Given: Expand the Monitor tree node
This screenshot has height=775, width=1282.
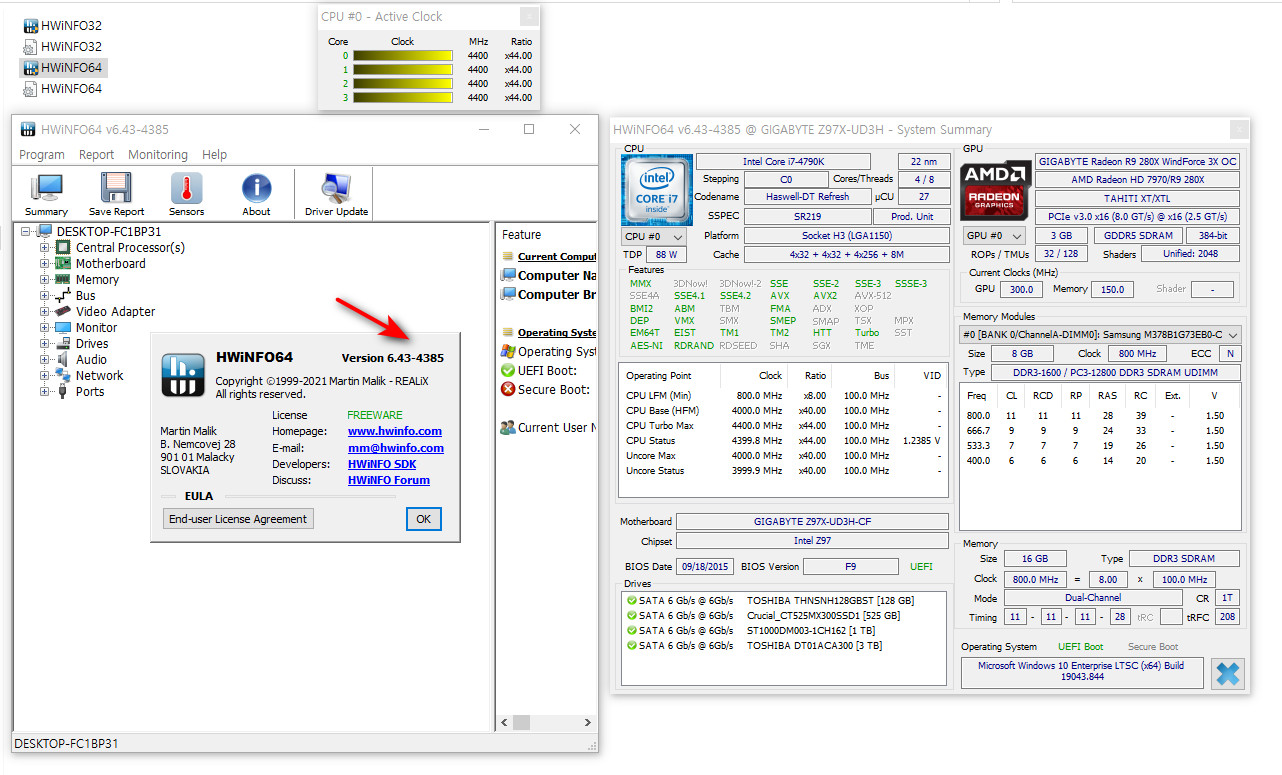Looking at the screenshot, I should pyautogui.click(x=44, y=327).
